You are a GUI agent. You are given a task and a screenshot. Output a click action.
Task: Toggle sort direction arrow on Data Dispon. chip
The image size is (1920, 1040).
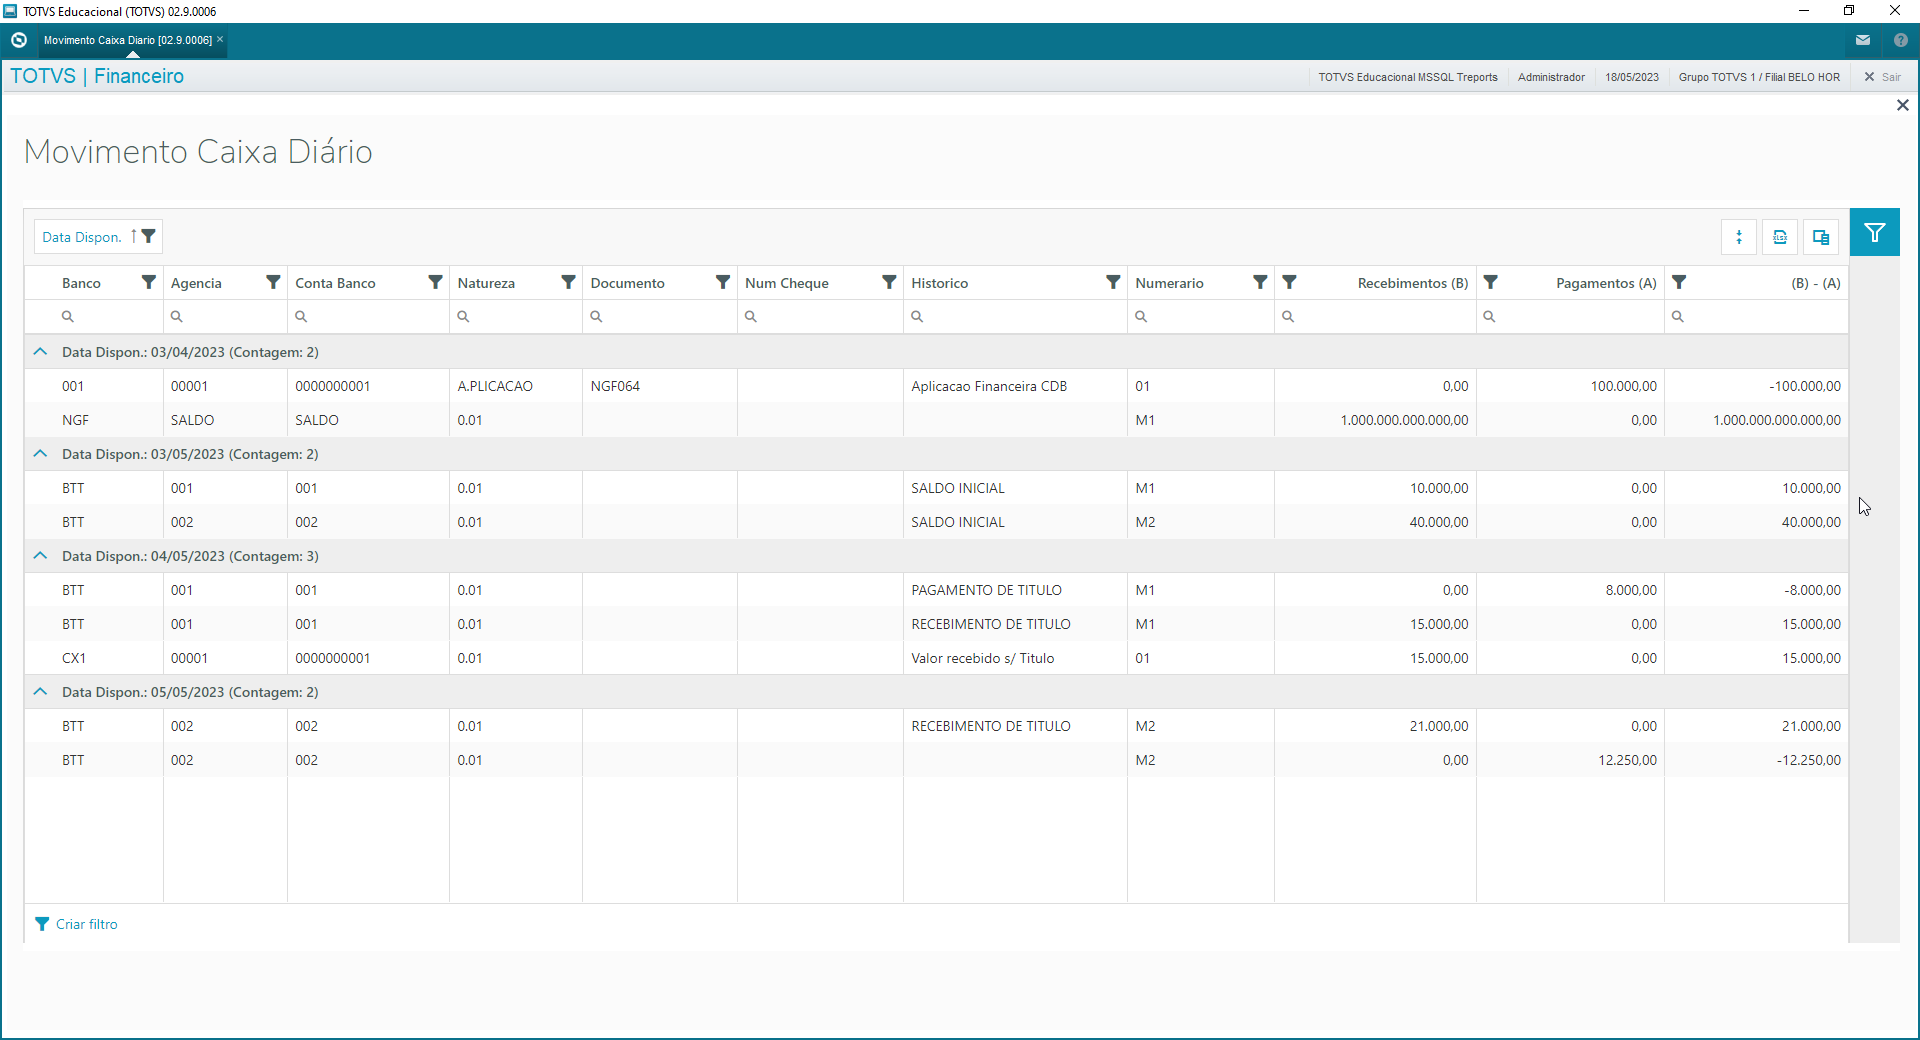coord(133,236)
